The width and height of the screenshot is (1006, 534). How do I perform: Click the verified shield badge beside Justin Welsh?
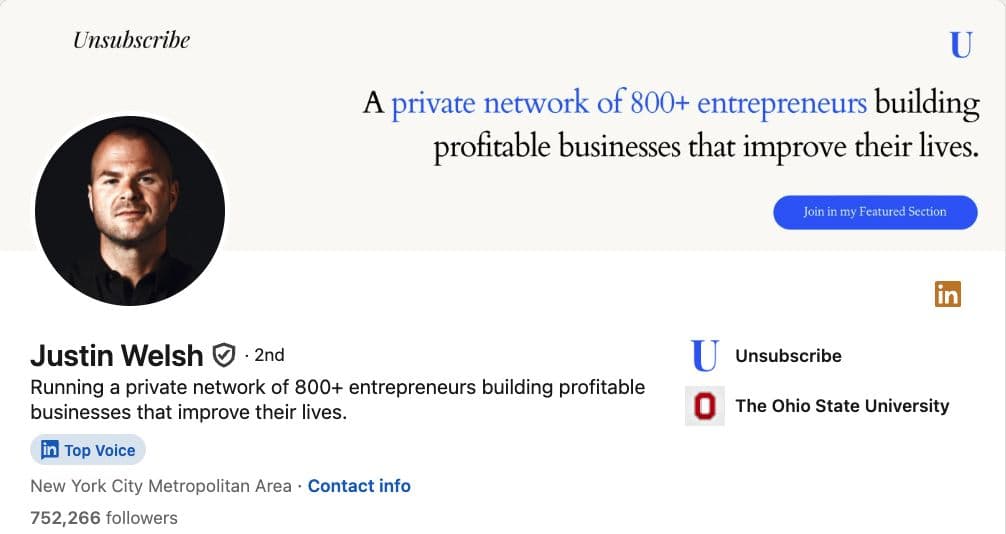(224, 355)
